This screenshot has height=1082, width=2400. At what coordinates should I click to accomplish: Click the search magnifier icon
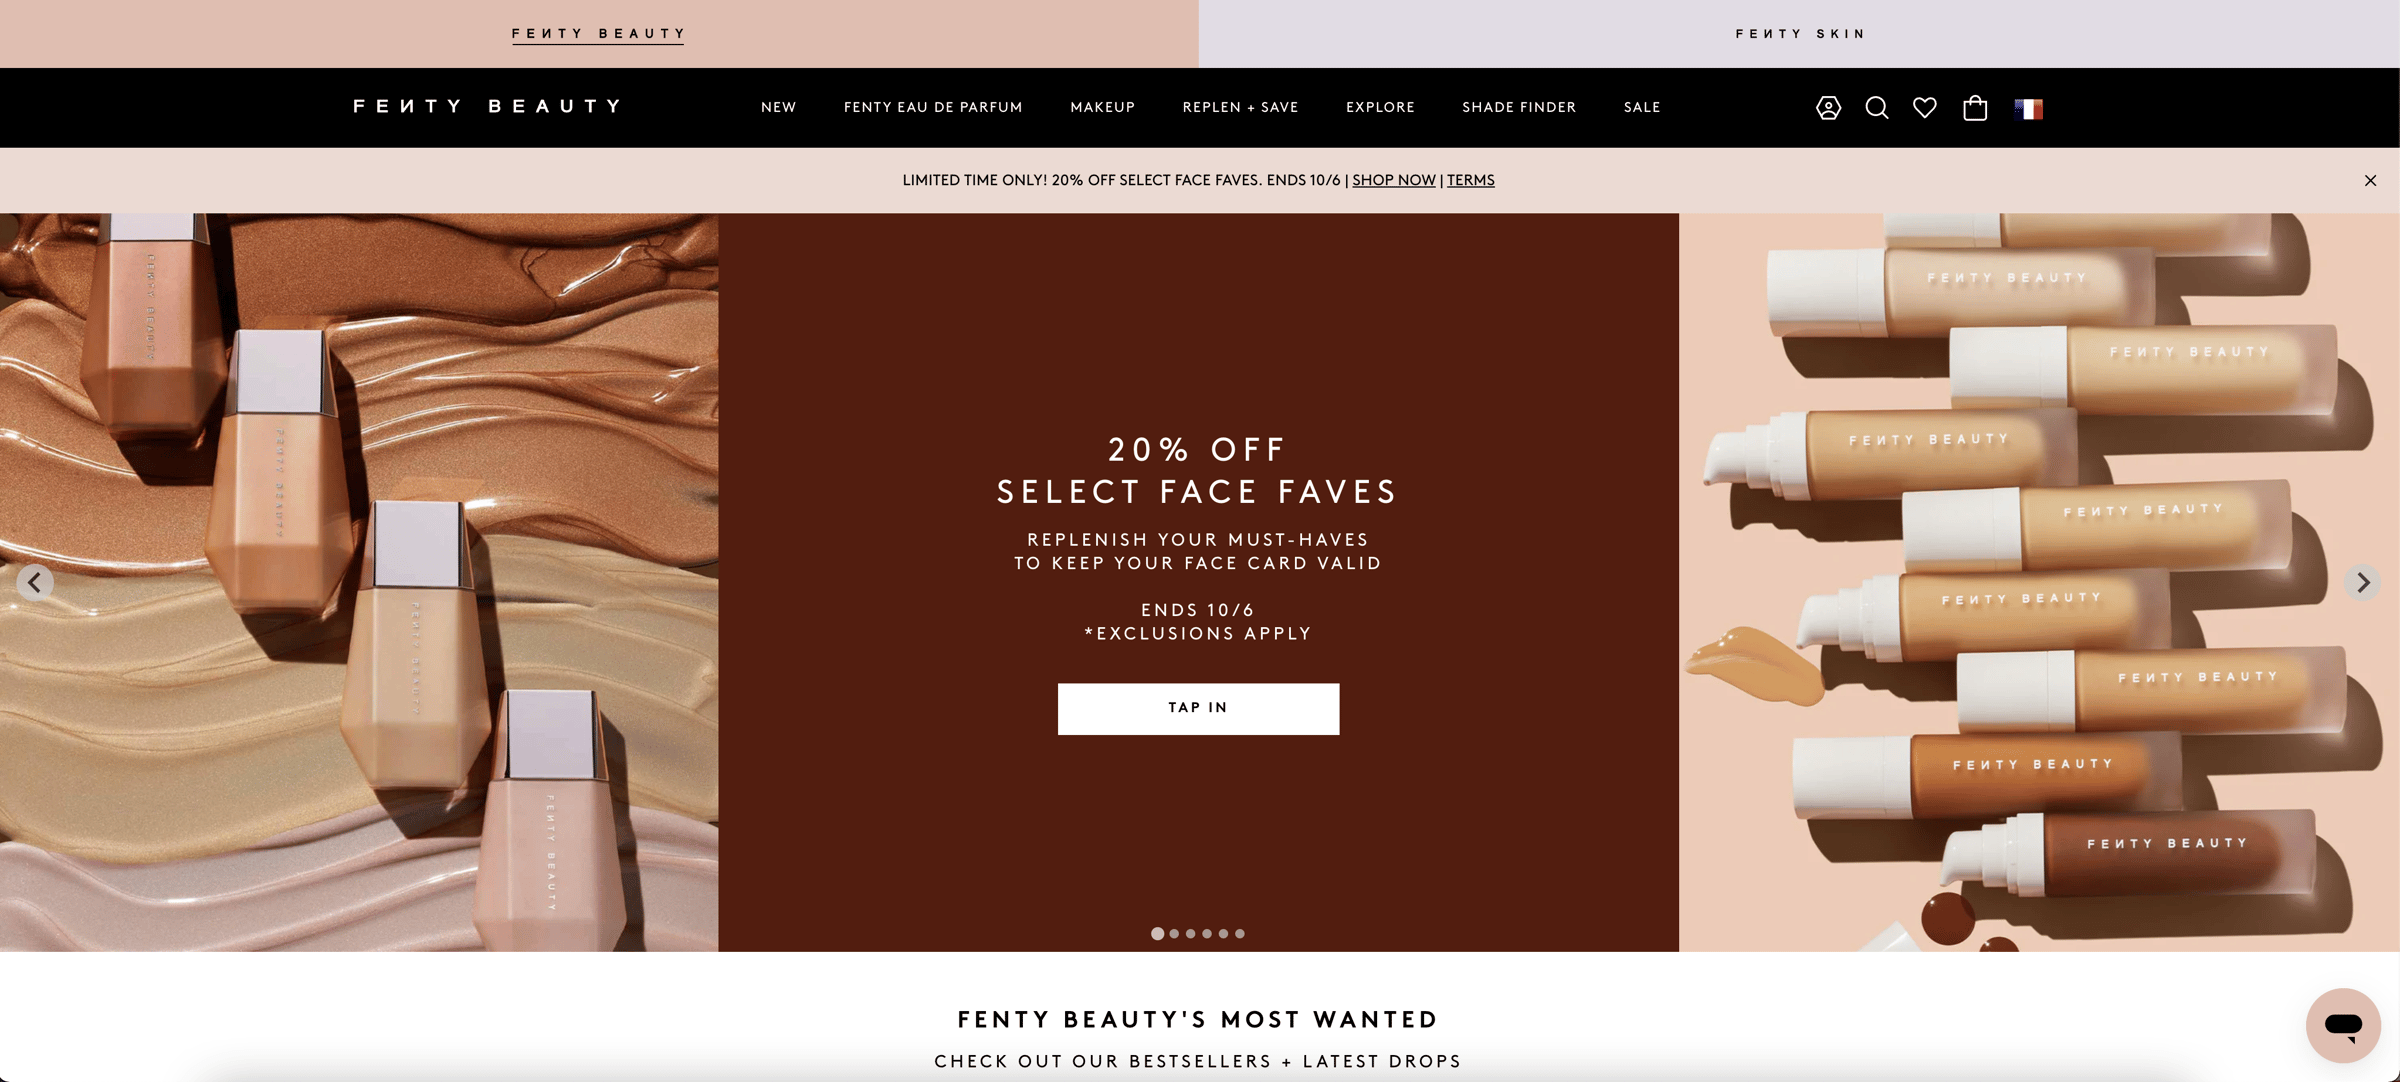tap(1876, 108)
